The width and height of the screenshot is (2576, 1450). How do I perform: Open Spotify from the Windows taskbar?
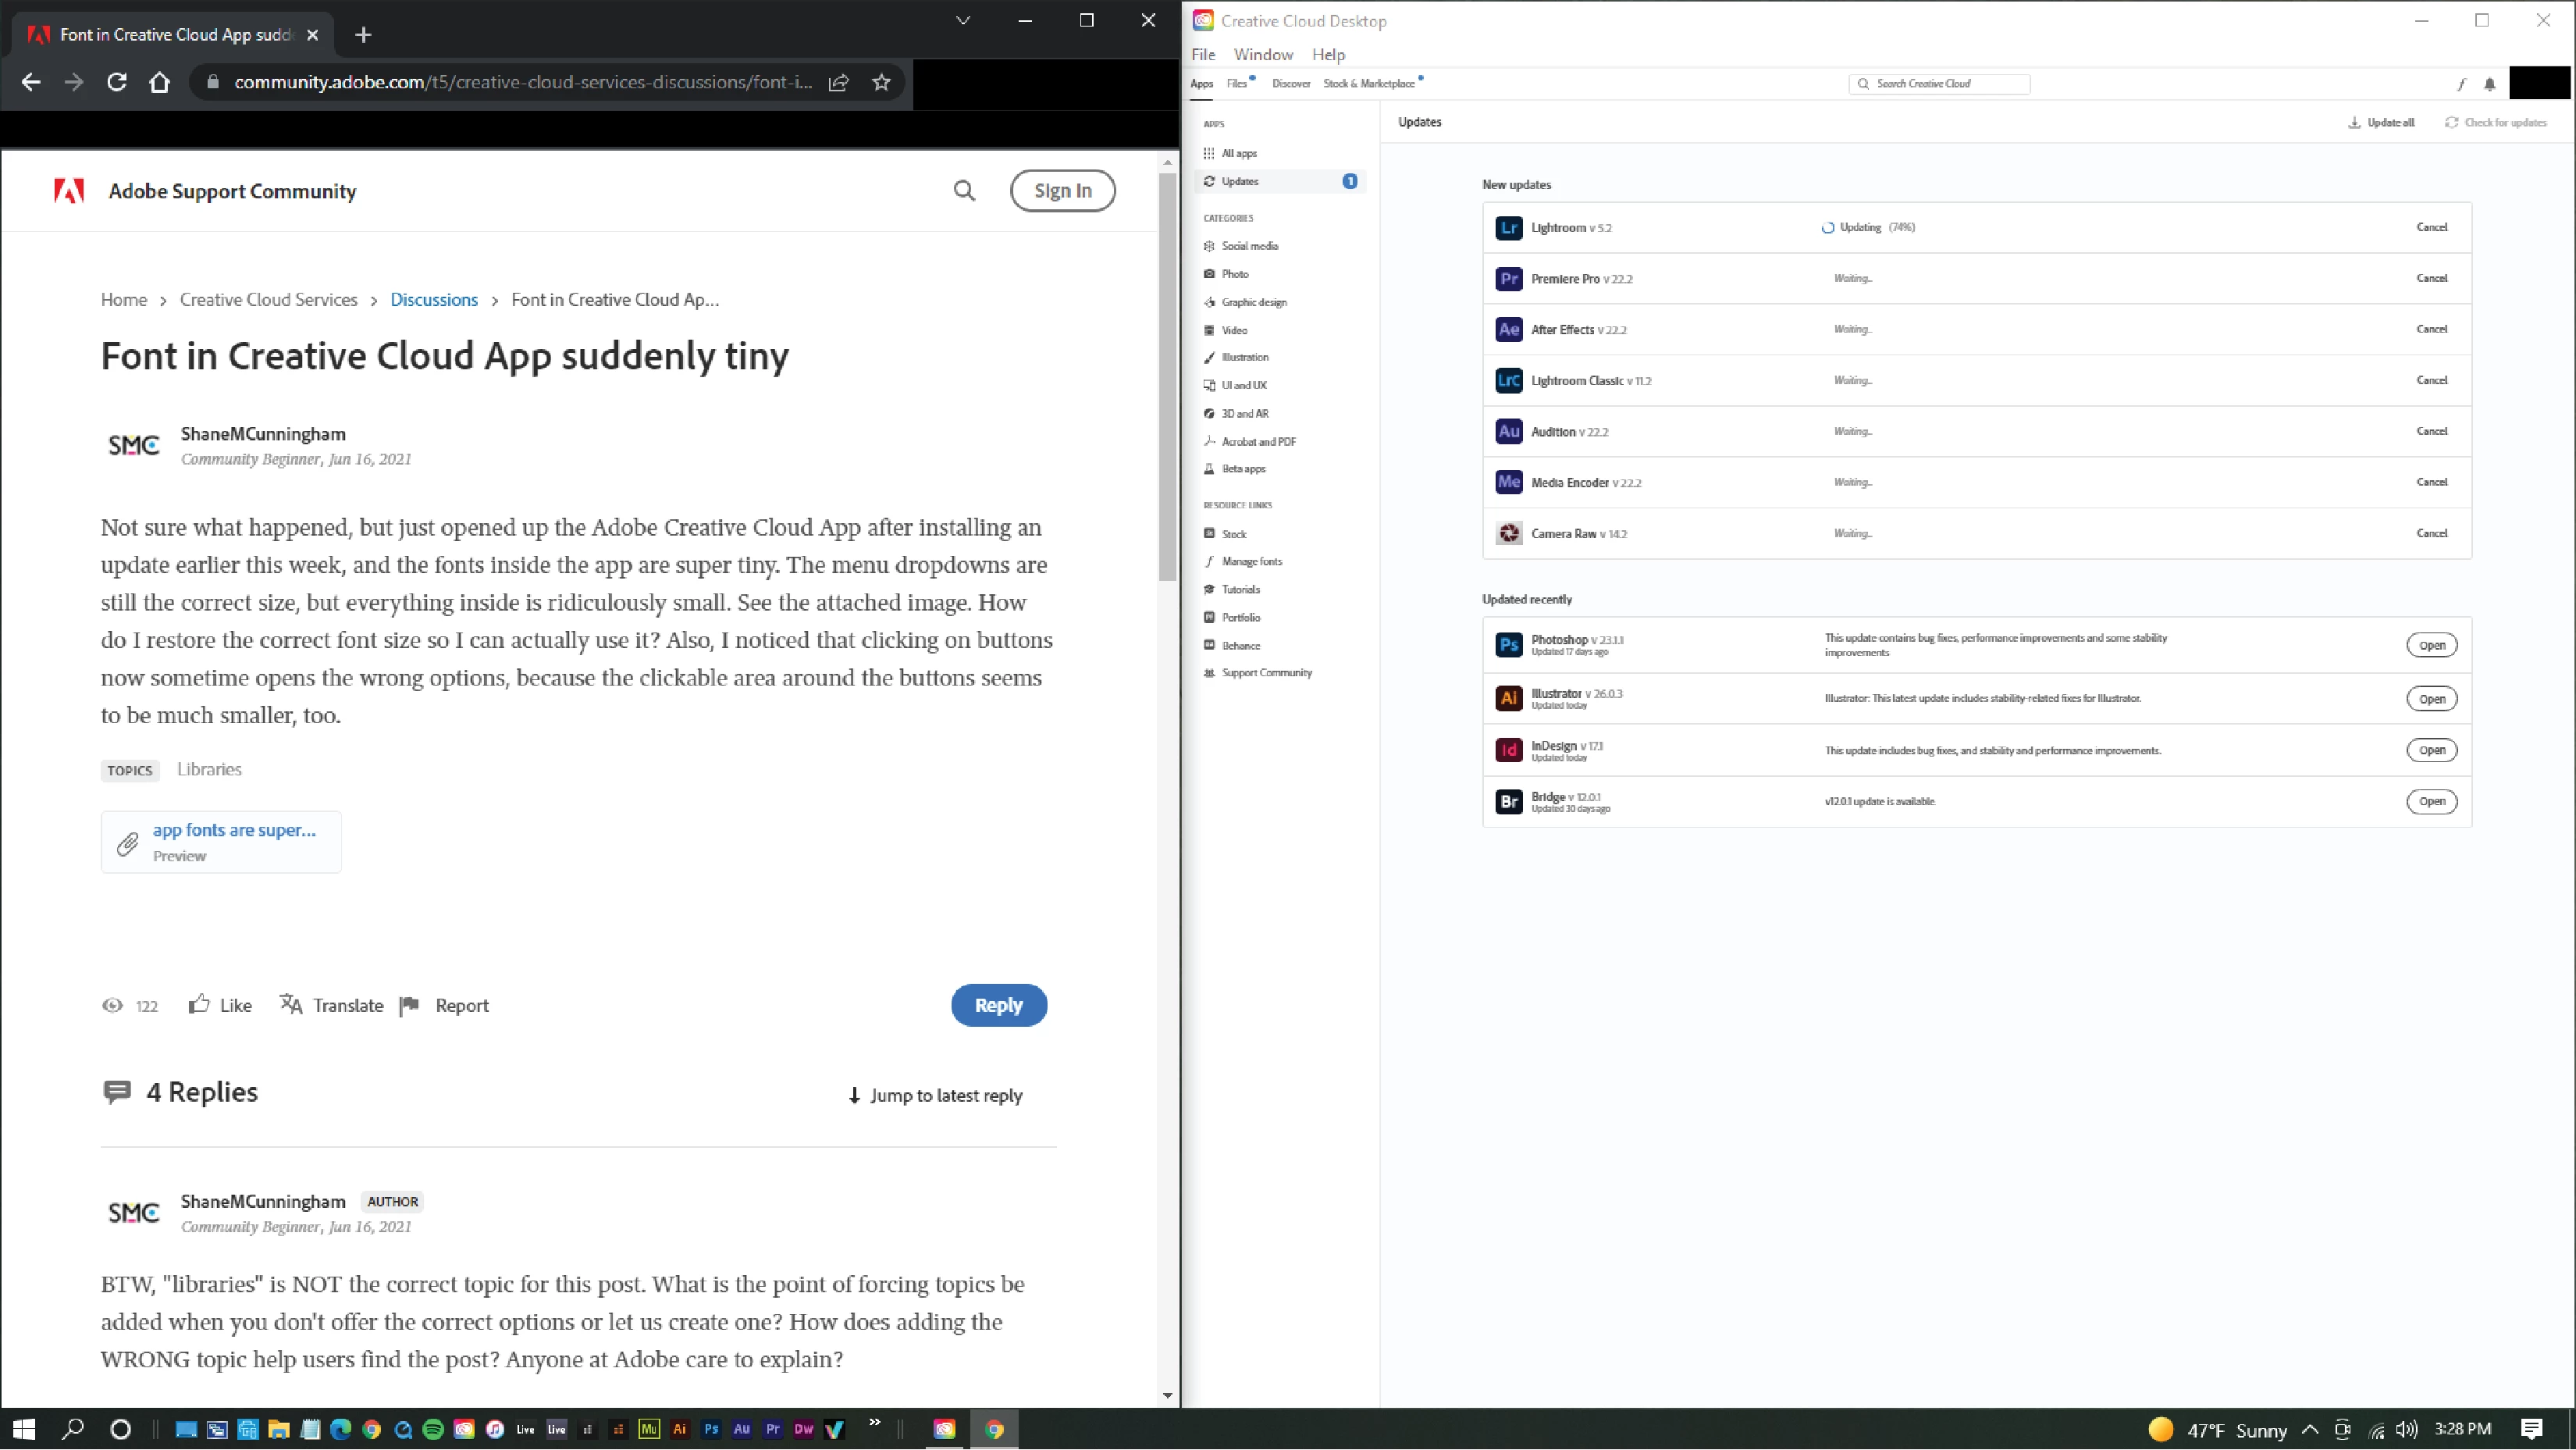433,1429
